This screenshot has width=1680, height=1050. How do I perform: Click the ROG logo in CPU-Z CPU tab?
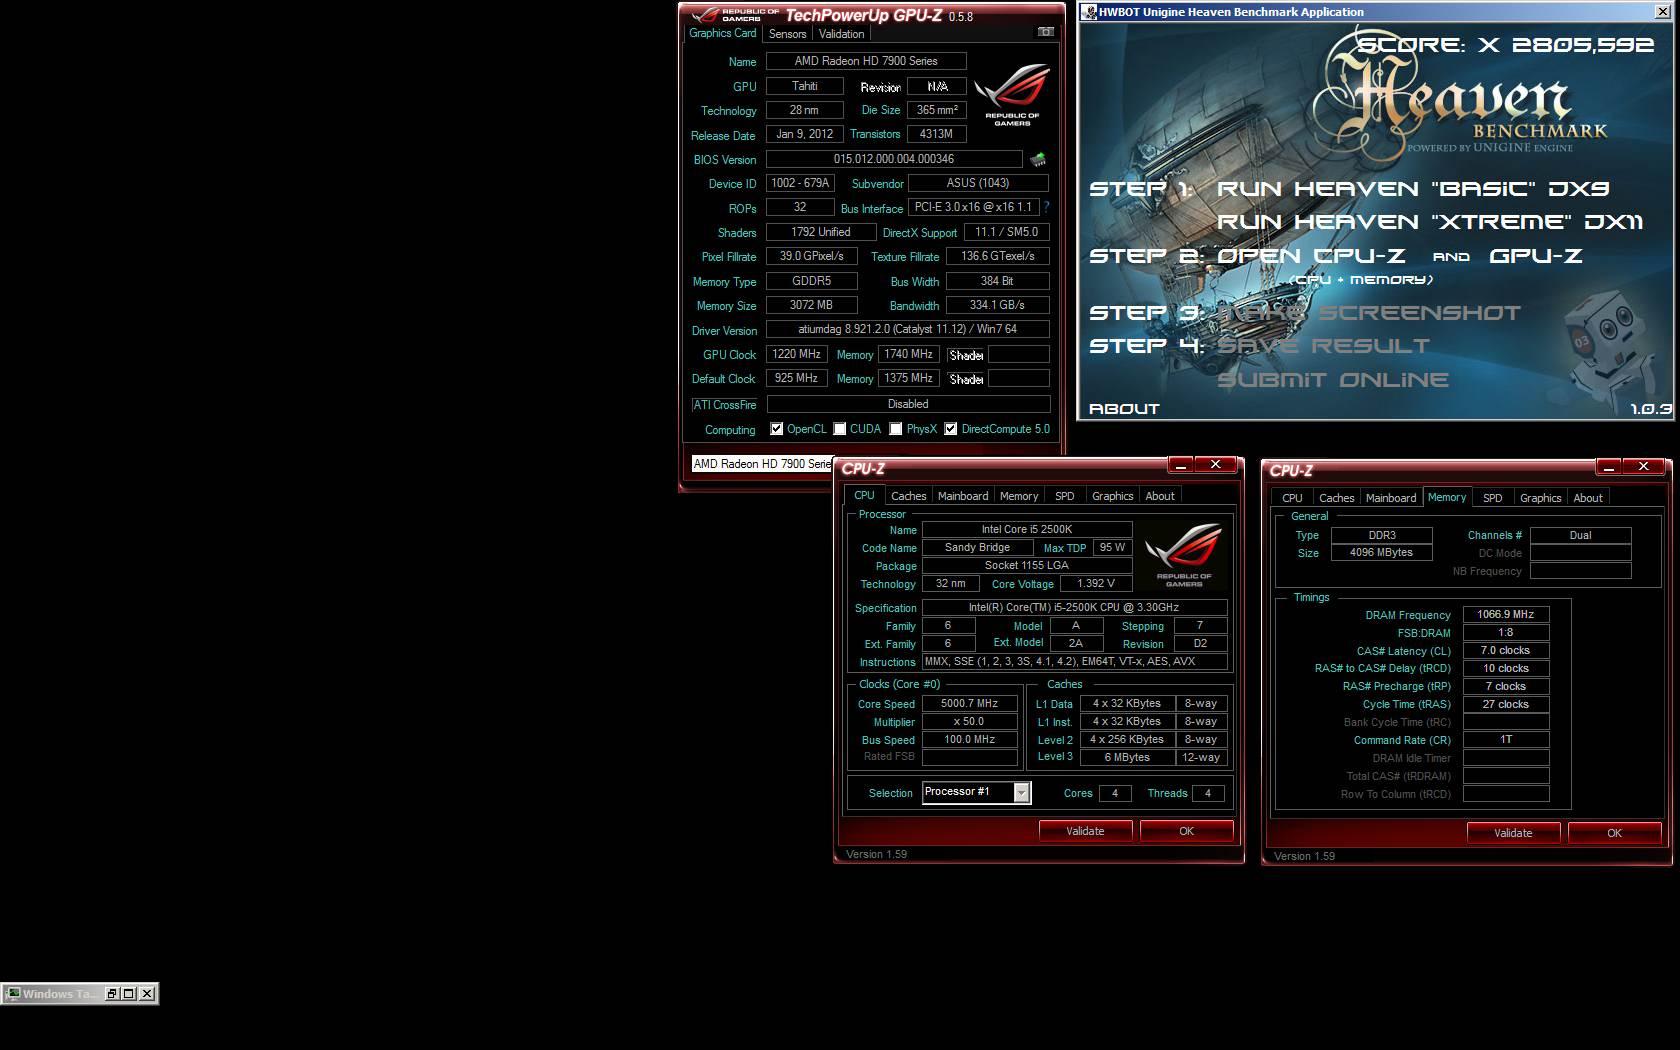click(x=1184, y=554)
